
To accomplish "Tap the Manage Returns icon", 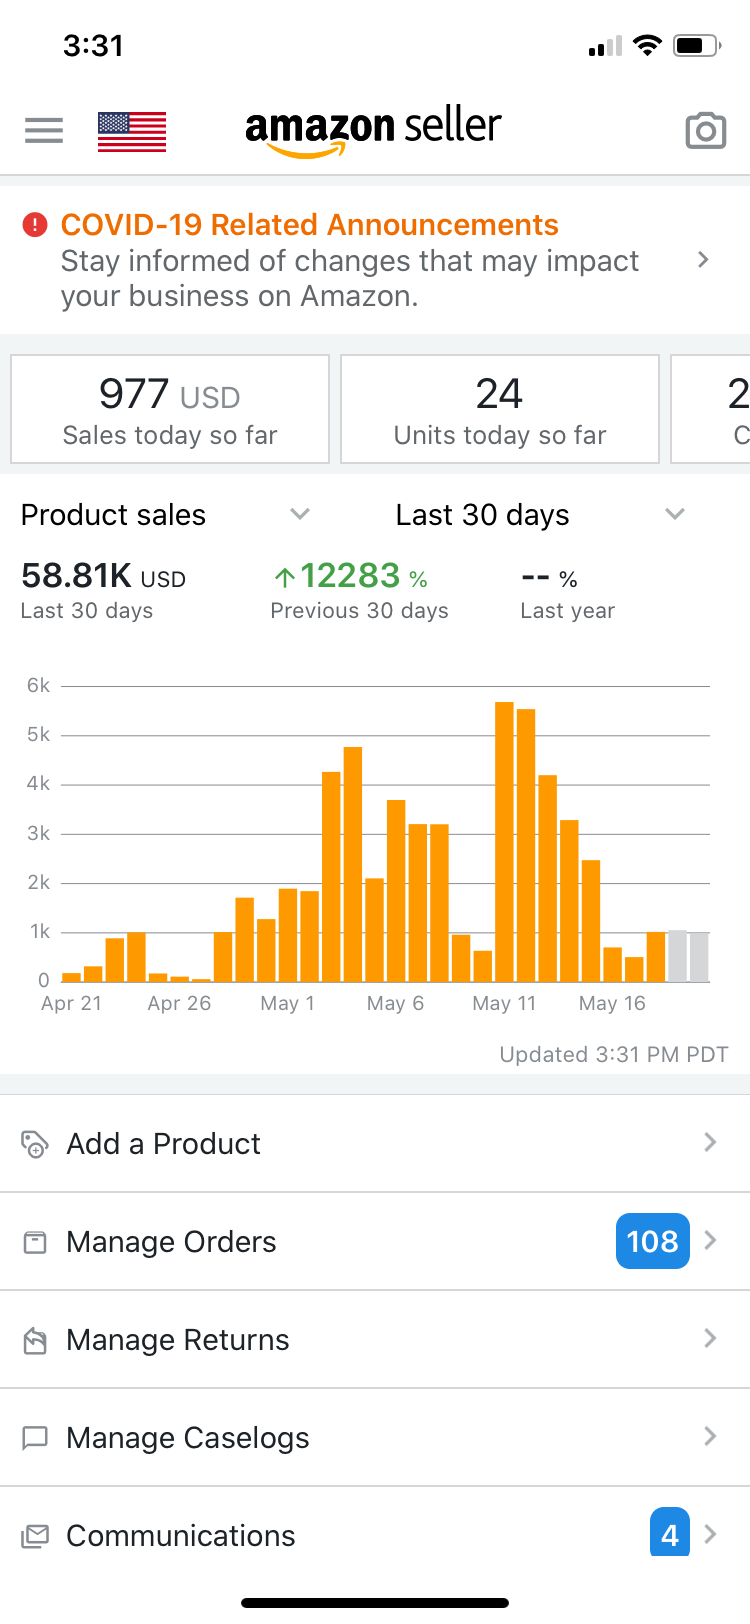I will pyautogui.click(x=35, y=1340).
